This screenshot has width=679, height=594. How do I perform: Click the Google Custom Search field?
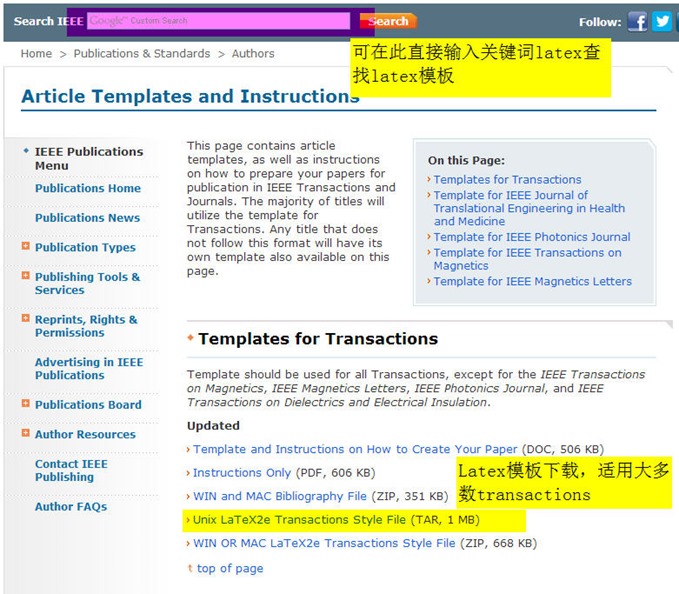(x=218, y=21)
